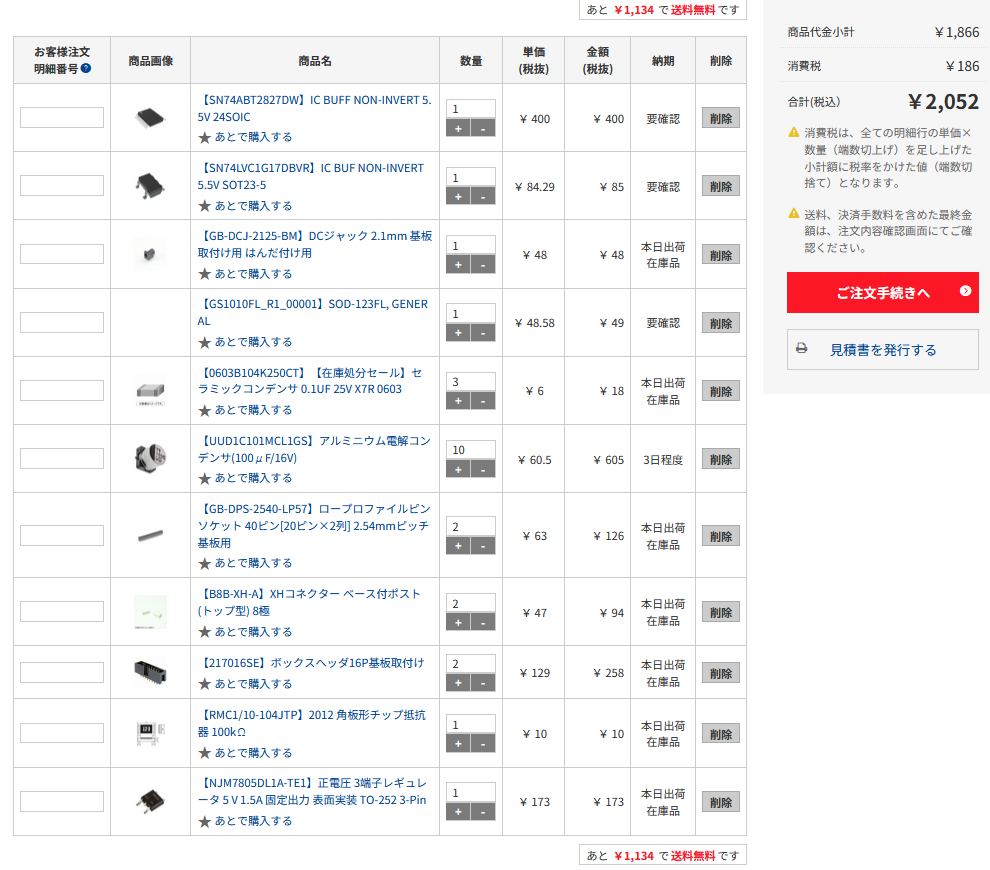The image size is (990, 870).
Task: Increase quantity of GS1010FL_R1_00001 with plus
Action: coord(458,333)
